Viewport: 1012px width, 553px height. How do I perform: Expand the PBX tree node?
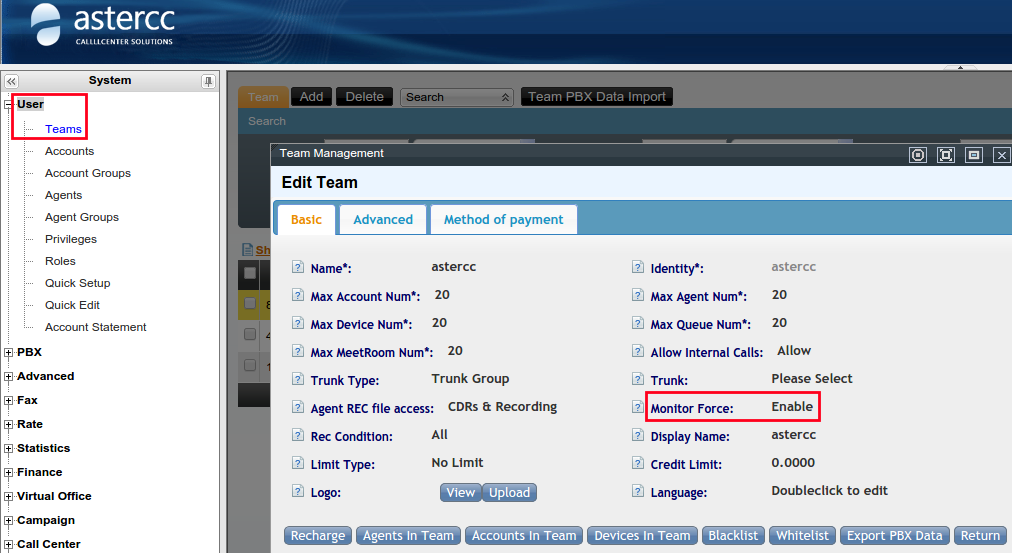pos(9,353)
